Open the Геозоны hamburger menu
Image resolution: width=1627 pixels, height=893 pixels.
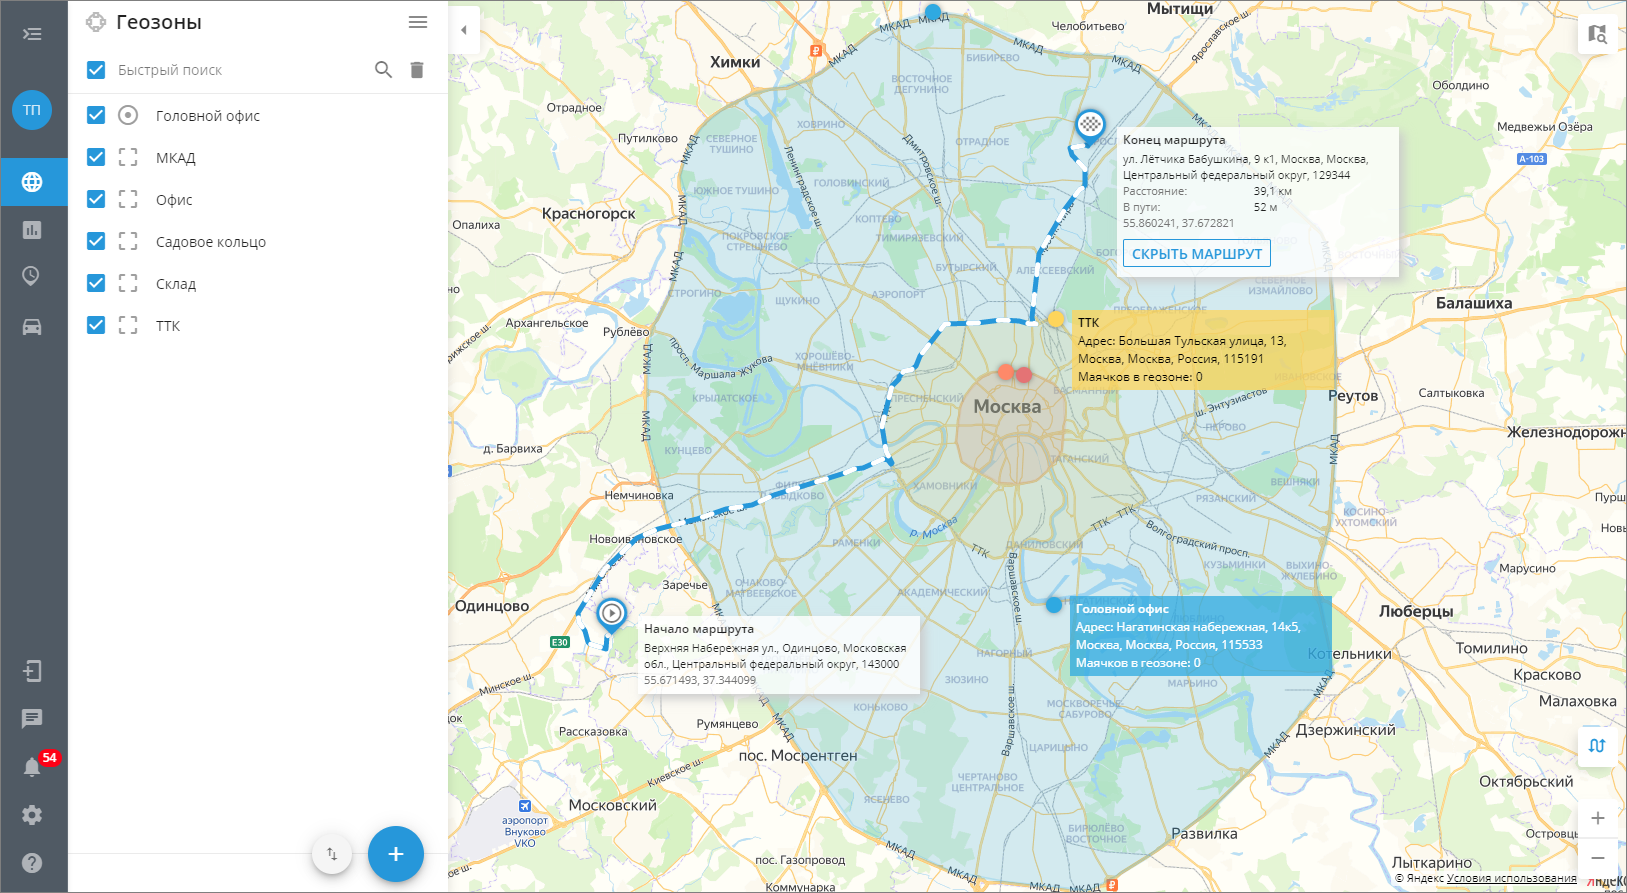click(x=418, y=22)
